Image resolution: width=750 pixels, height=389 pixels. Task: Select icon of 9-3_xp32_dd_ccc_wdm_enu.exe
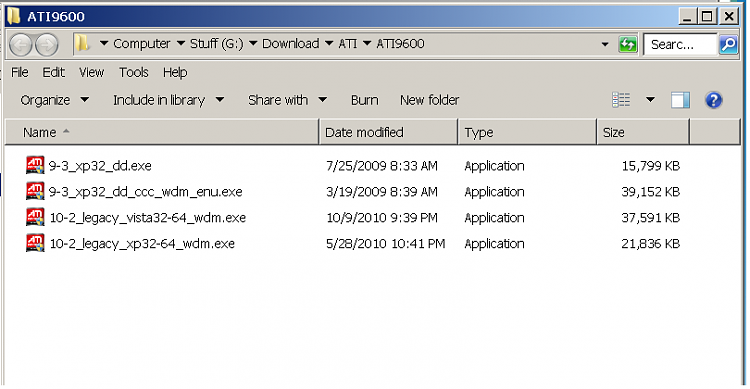click(35, 191)
